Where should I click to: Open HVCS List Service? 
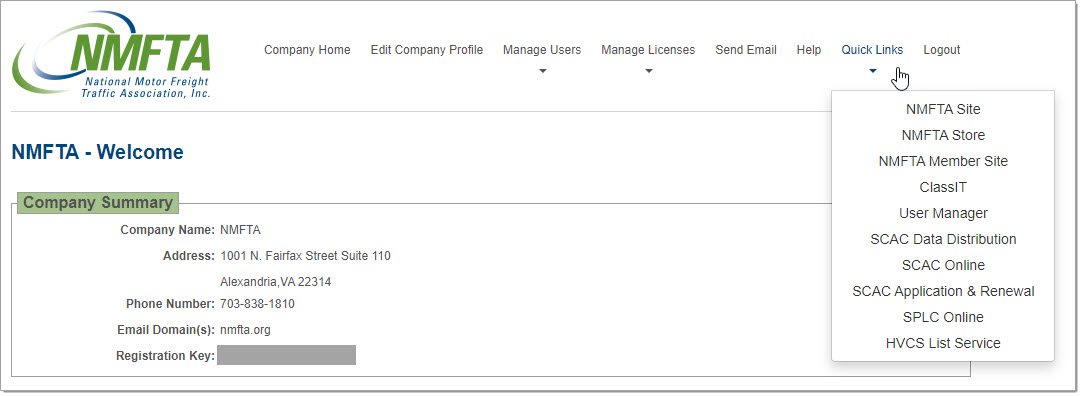pos(943,343)
